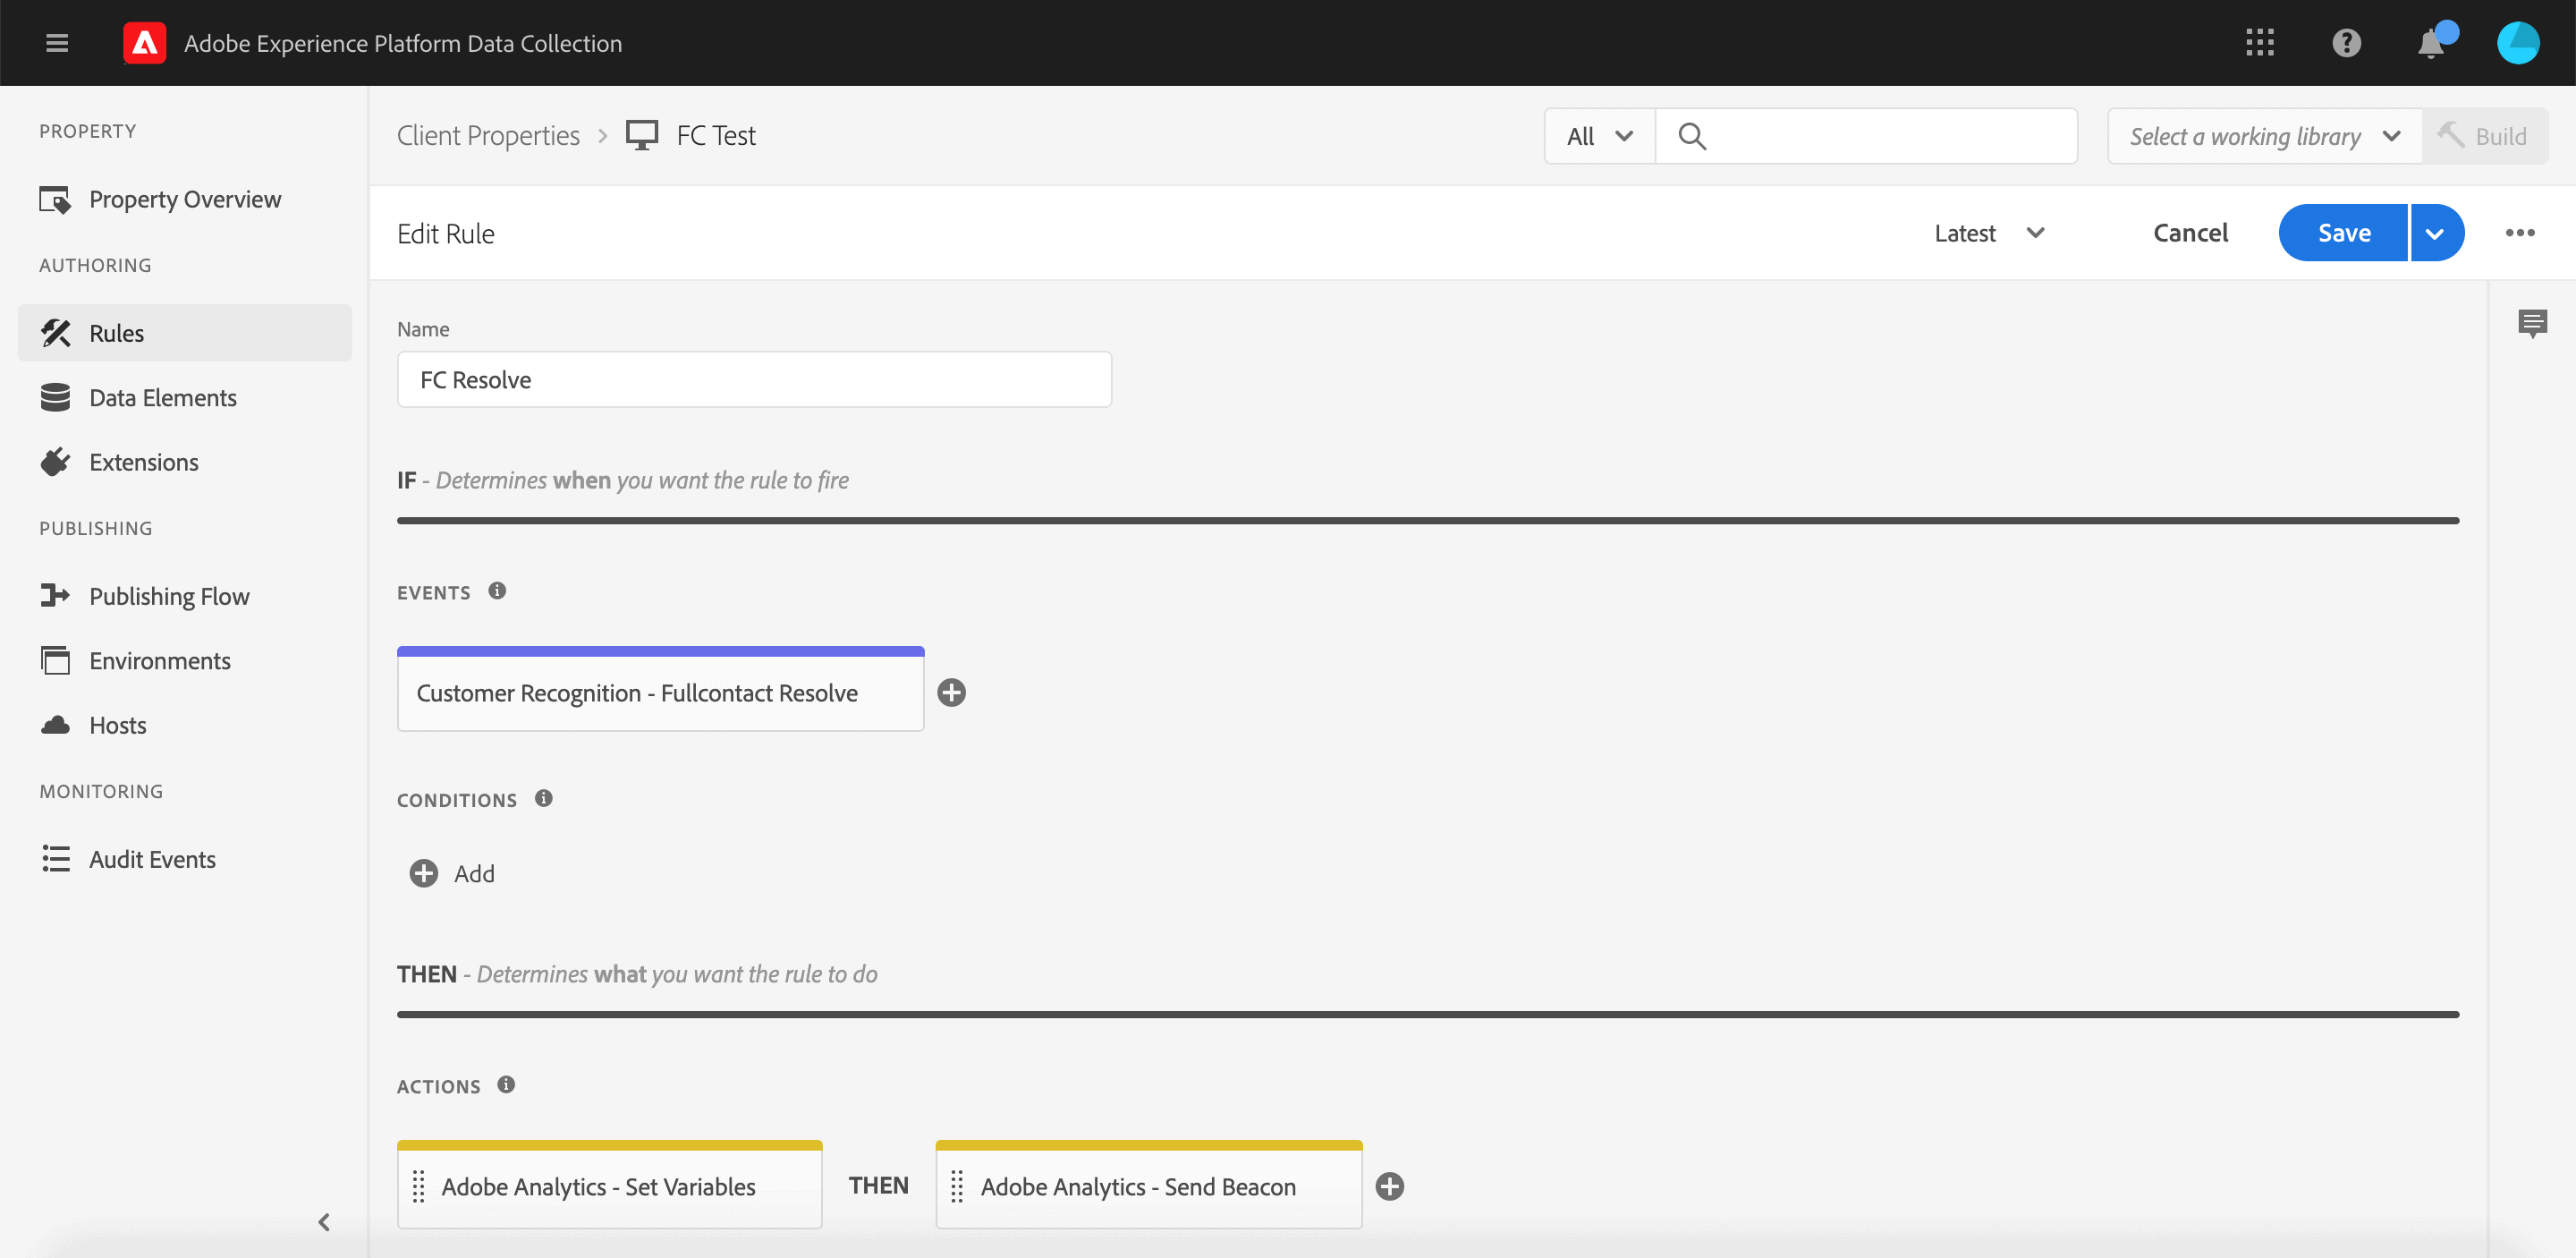
Task: Open the user profile avatar
Action: point(2517,43)
